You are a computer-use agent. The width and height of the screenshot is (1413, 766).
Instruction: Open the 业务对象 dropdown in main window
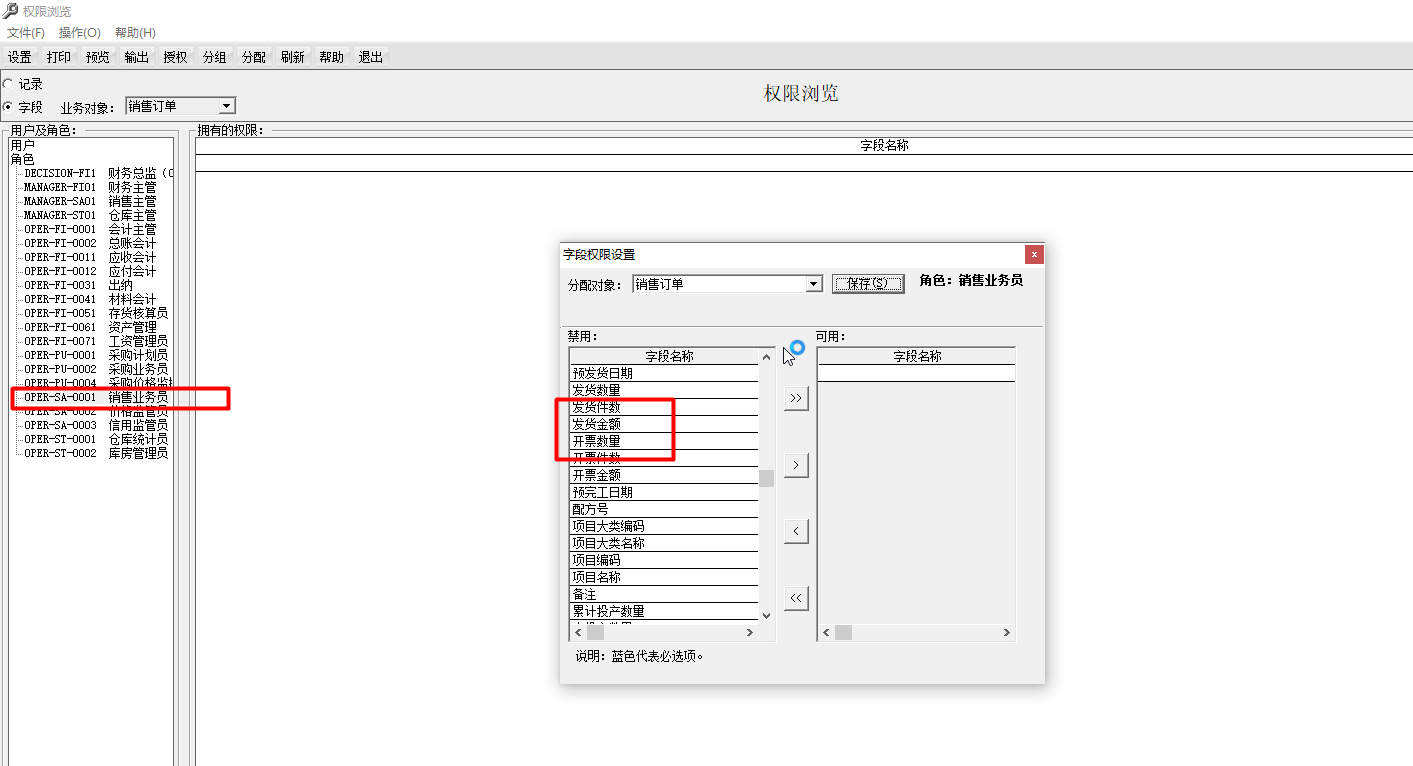[x=227, y=106]
